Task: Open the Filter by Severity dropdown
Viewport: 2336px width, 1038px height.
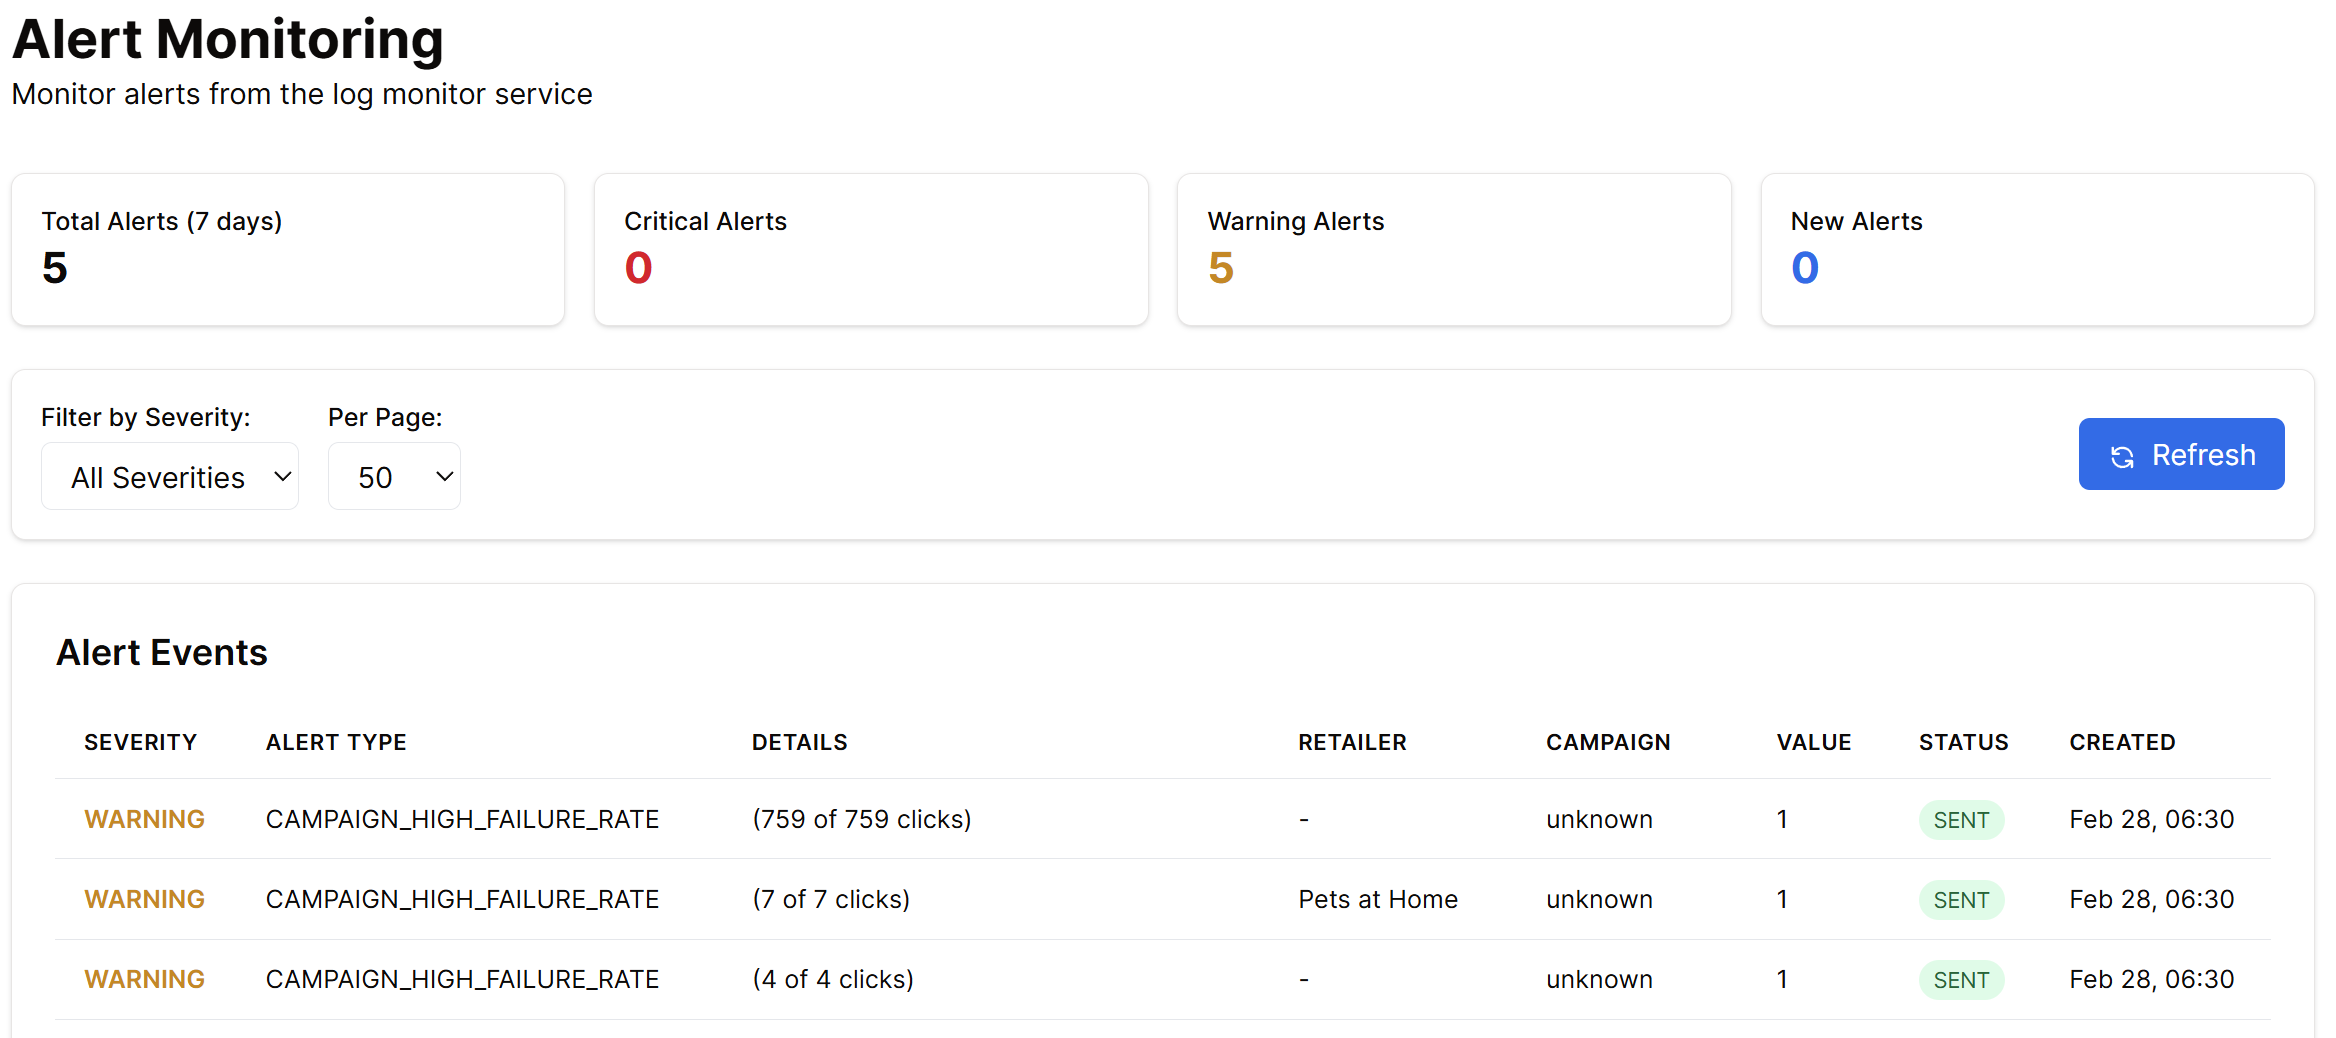Action: [x=169, y=476]
